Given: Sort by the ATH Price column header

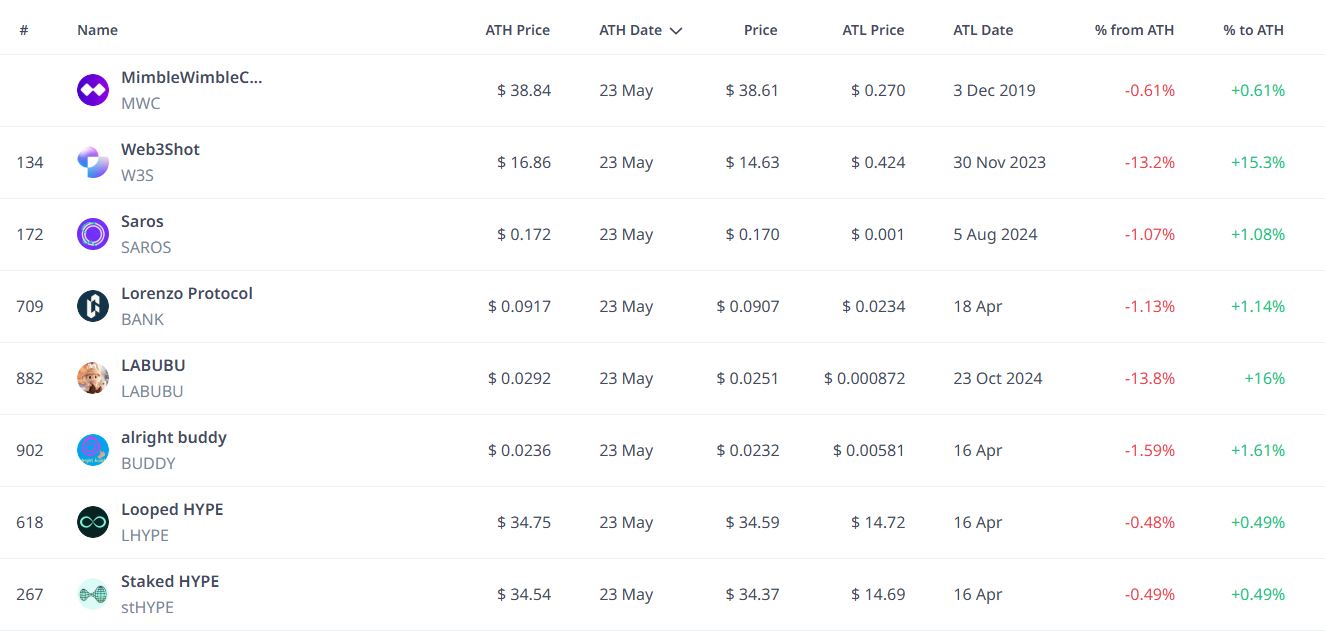Looking at the screenshot, I should [518, 30].
